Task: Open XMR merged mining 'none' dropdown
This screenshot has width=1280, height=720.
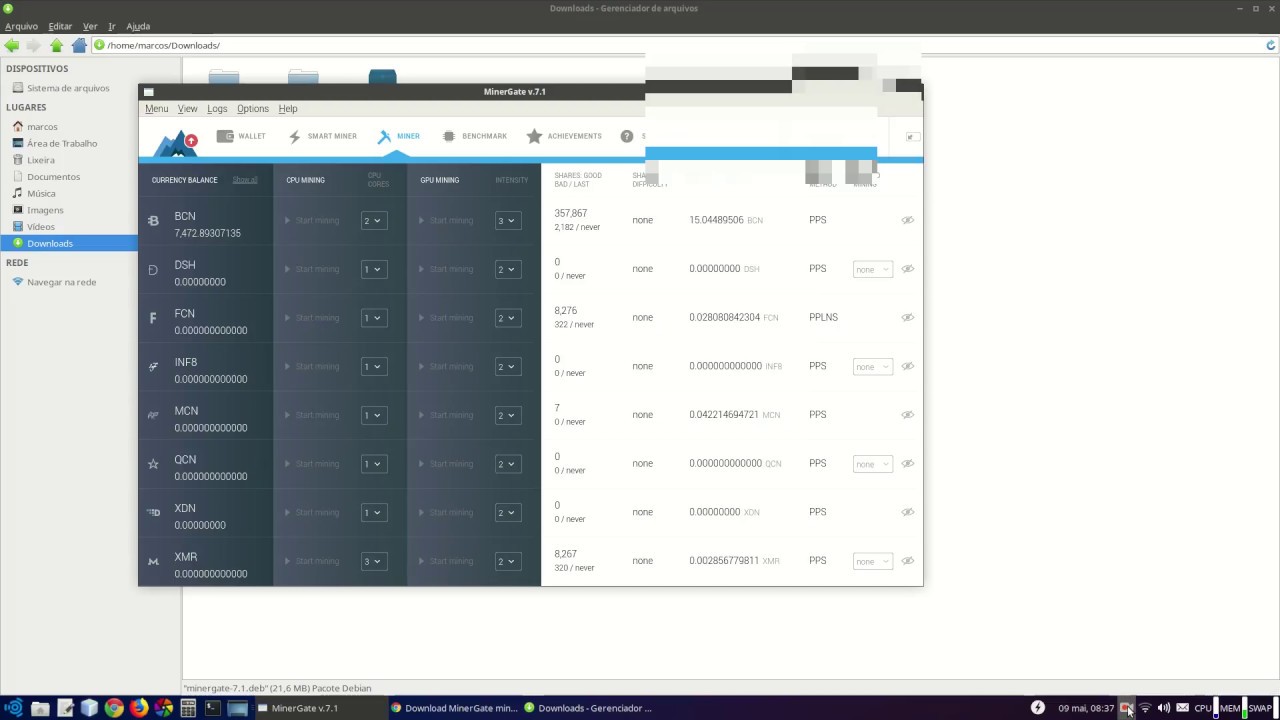Action: pyautogui.click(x=872, y=561)
